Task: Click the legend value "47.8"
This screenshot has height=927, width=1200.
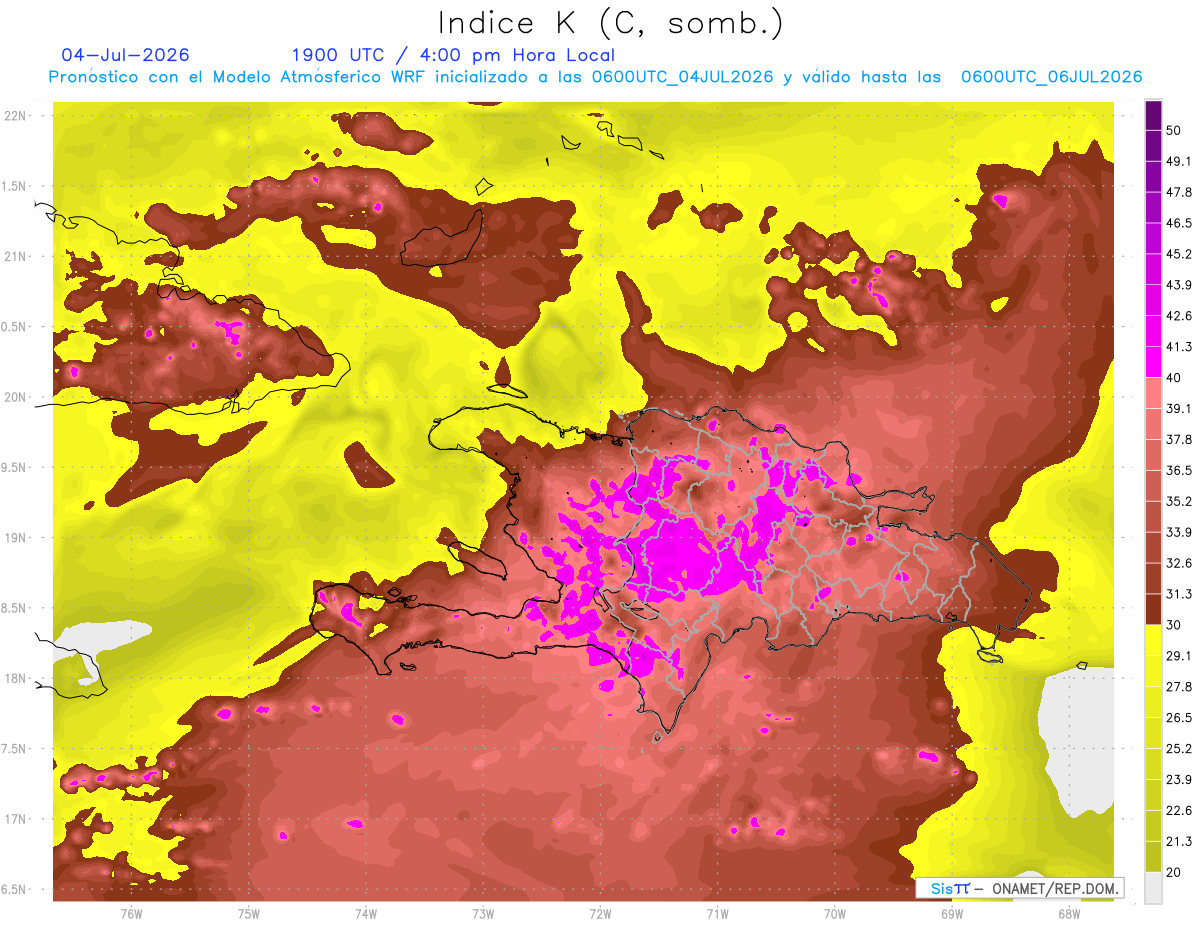Action: pyautogui.click(x=1179, y=192)
